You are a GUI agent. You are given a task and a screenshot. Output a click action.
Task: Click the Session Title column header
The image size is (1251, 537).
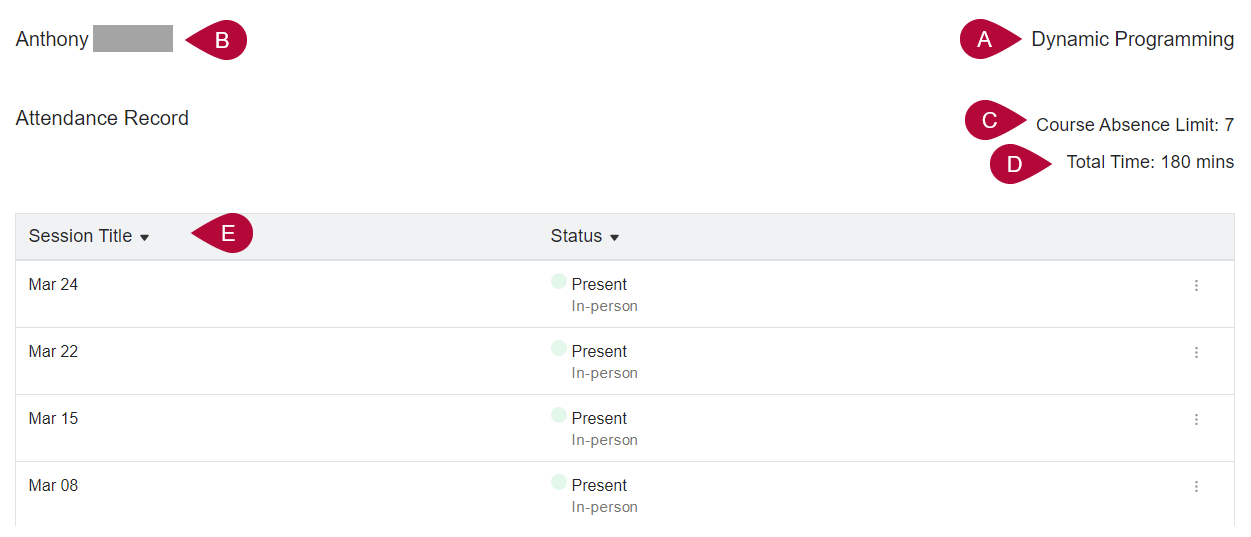(80, 236)
